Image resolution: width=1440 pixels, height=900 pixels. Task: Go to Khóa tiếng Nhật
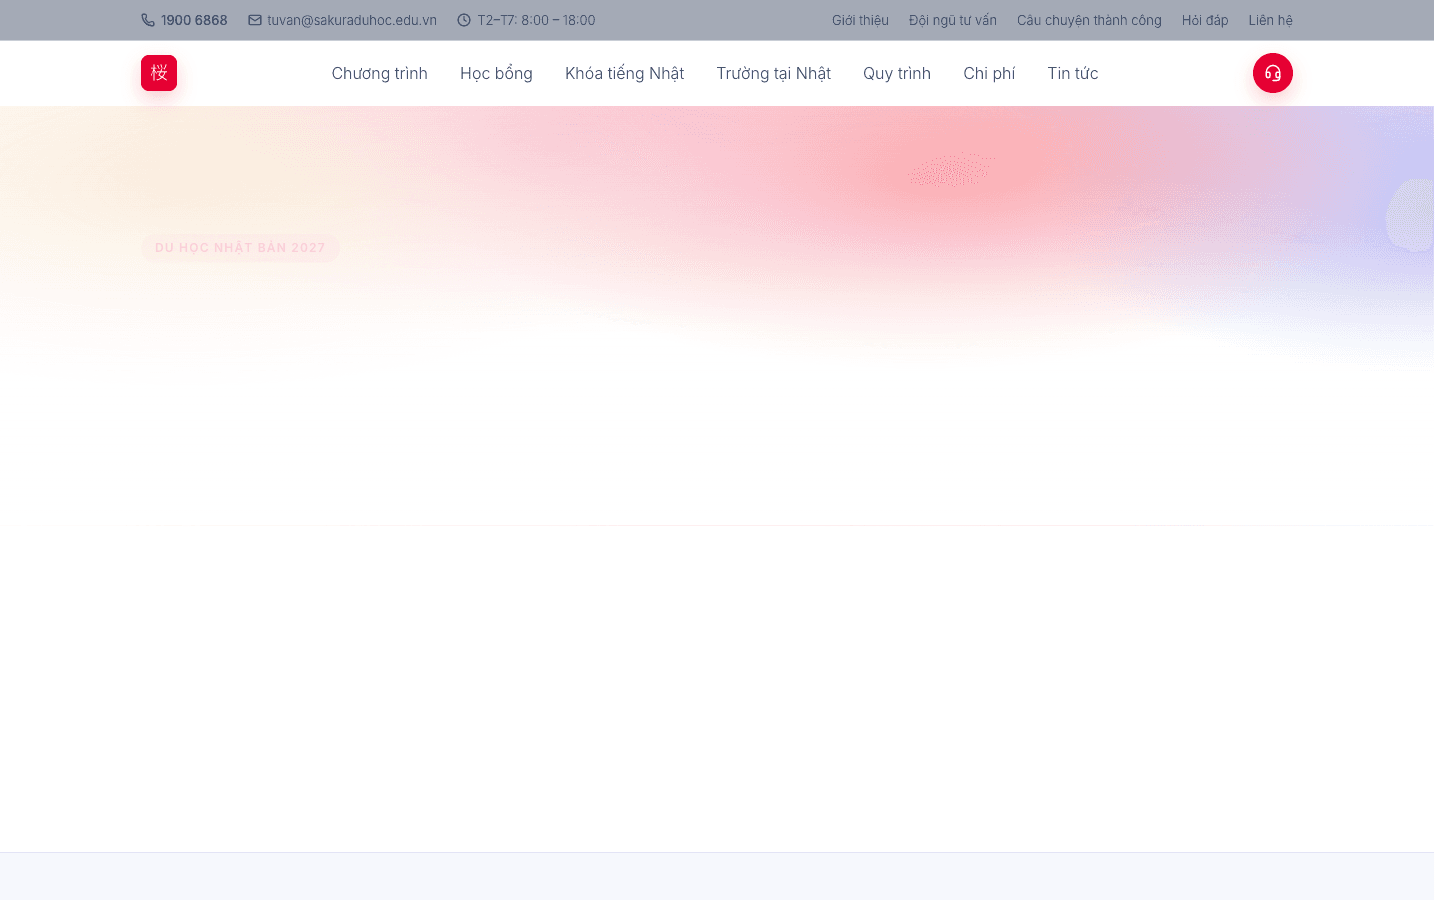click(624, 73)
